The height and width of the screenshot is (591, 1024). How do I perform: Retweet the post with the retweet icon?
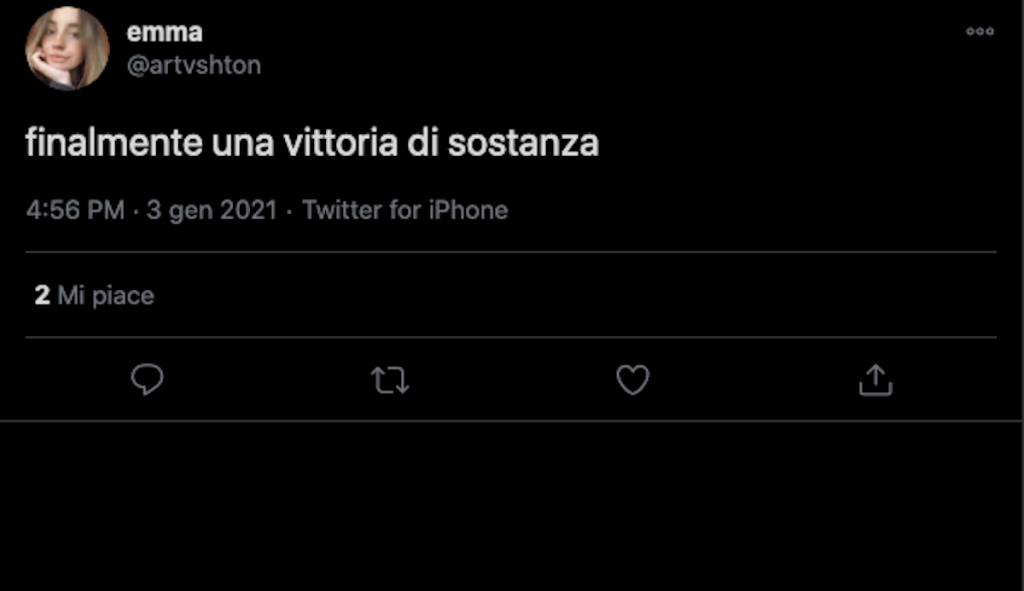point(390,380)
